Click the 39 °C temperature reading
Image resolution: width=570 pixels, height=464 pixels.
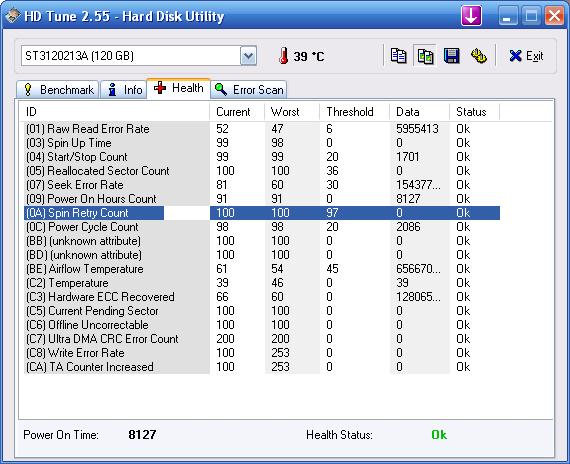tap(309, 56)
